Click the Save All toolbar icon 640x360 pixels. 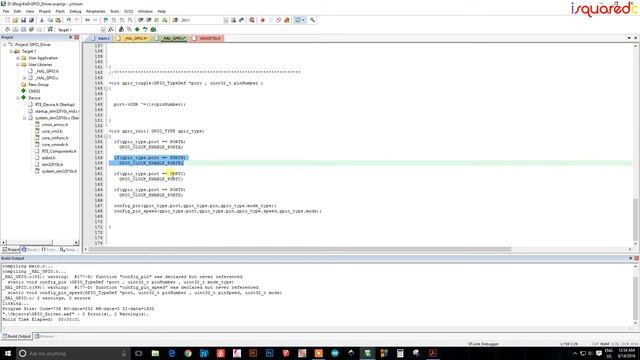31,20
